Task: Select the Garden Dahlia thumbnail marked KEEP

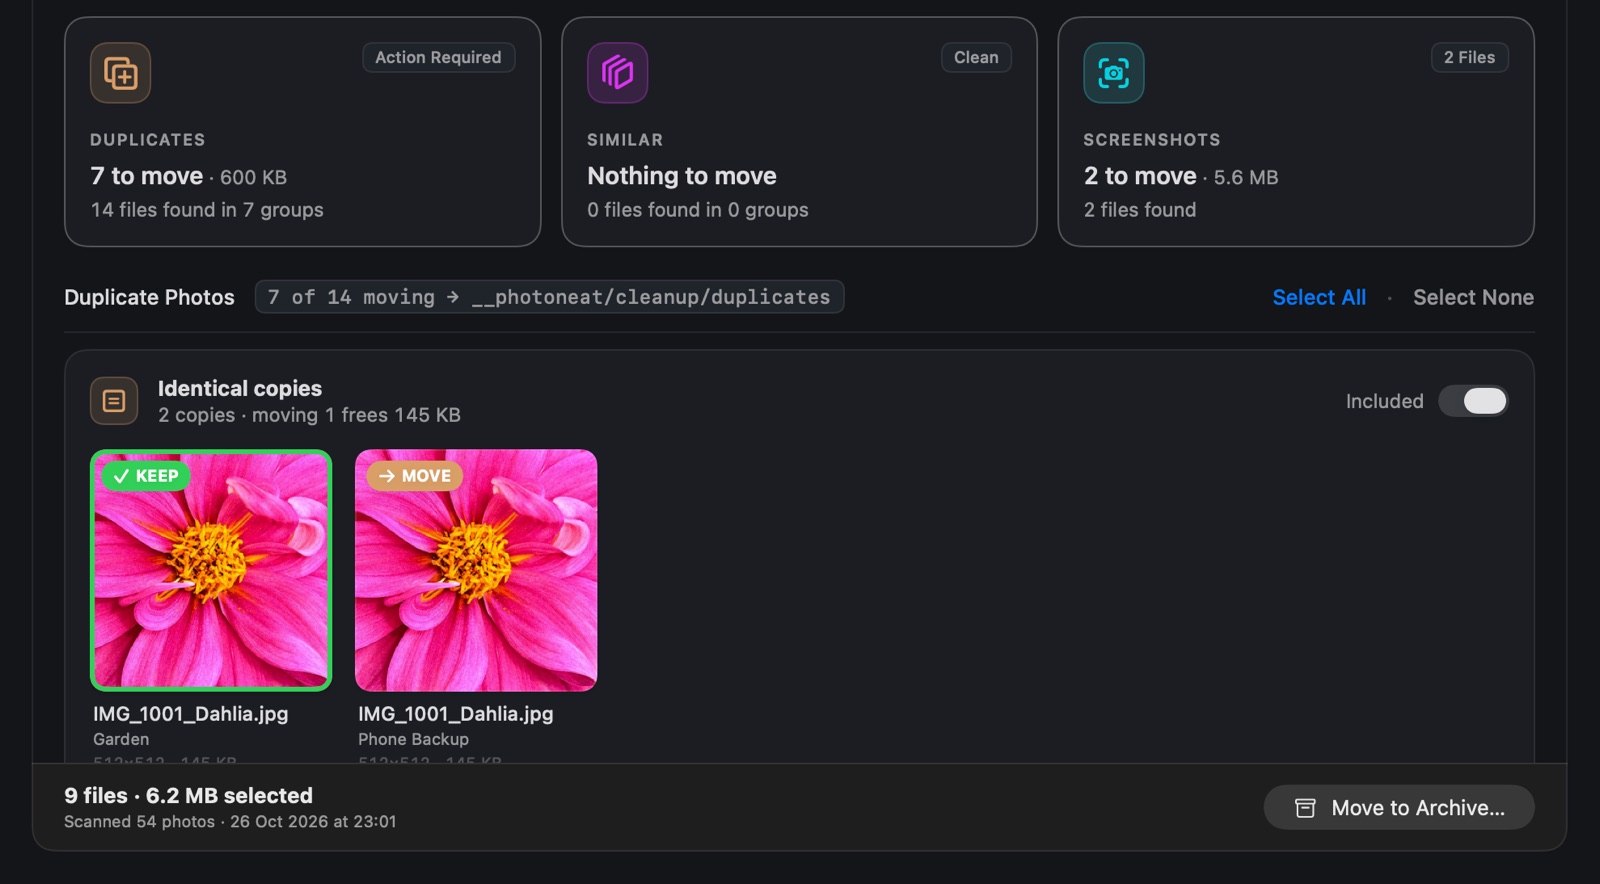Action: (211, 570)
